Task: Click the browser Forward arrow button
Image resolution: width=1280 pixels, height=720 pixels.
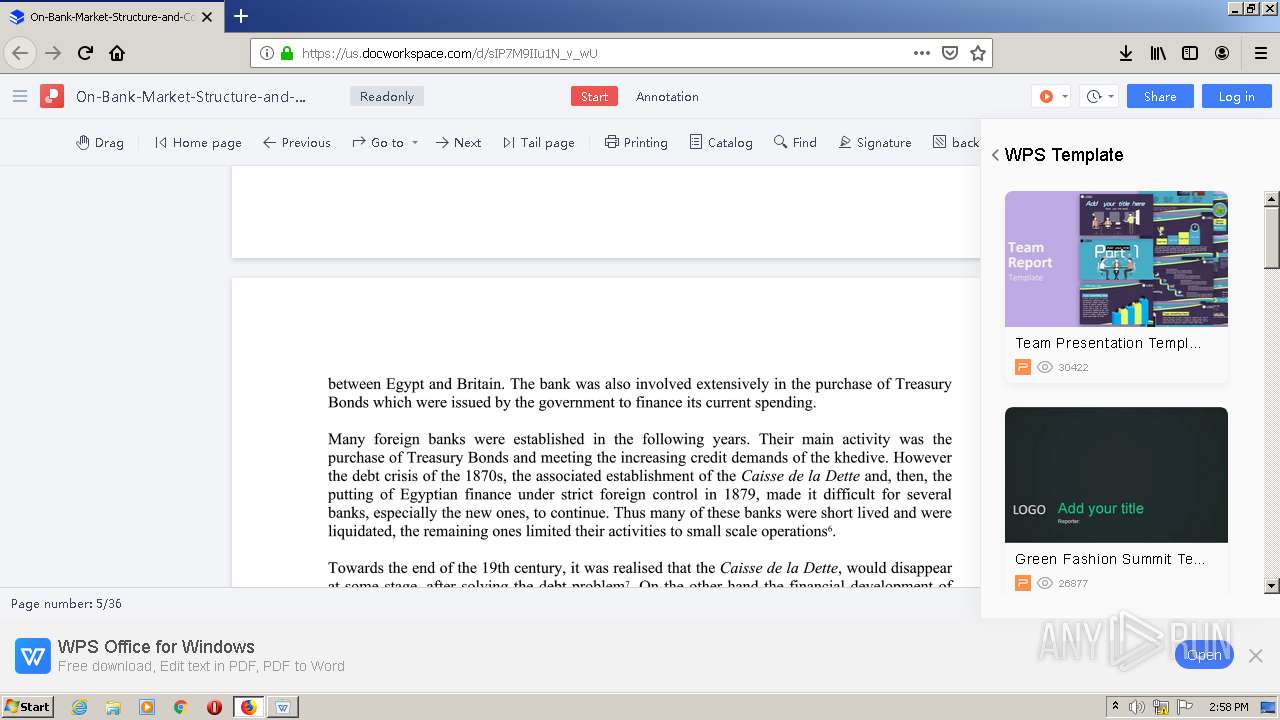Action: 53,53
